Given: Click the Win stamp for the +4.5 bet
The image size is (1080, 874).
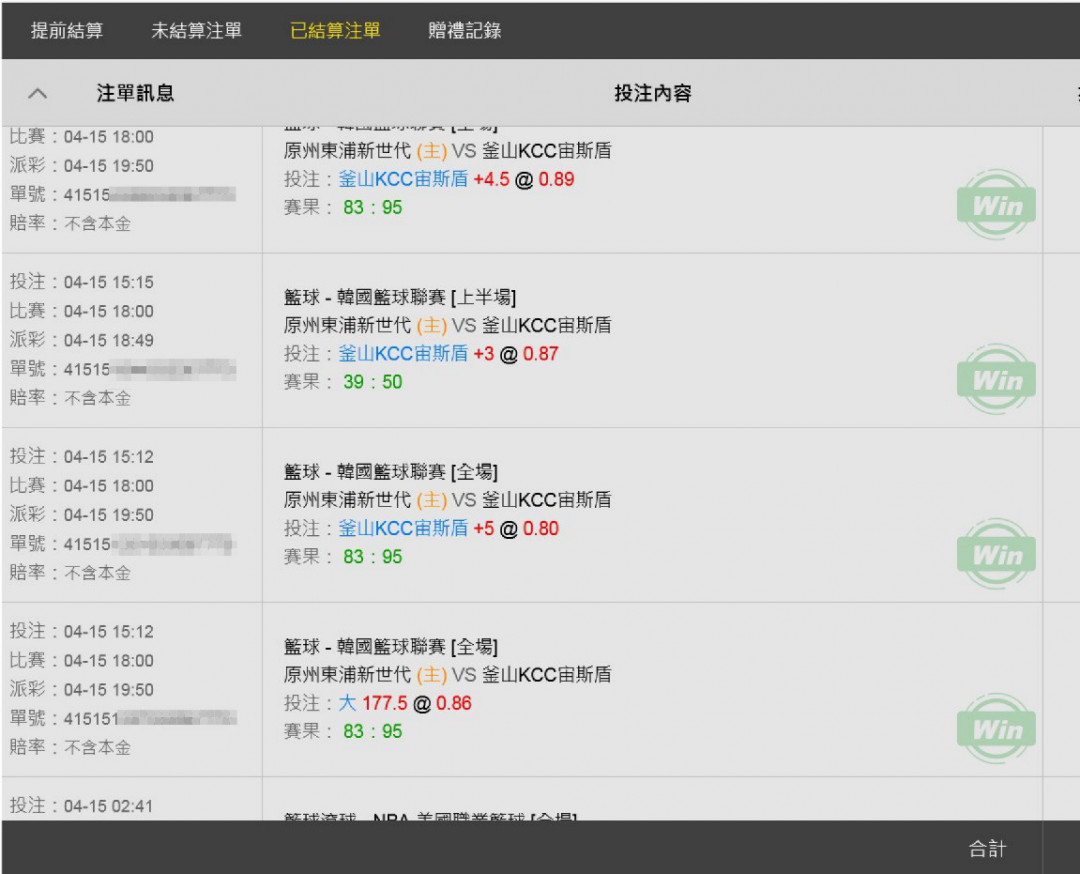Looking at the screenshot, I should pos(996,205).
